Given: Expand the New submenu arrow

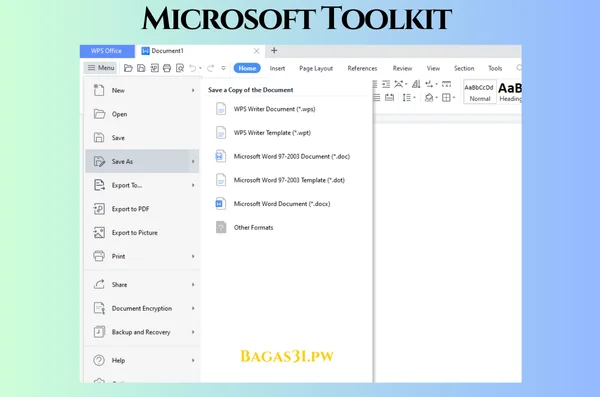Looking at the screenshot, I should tap(193, 90).
